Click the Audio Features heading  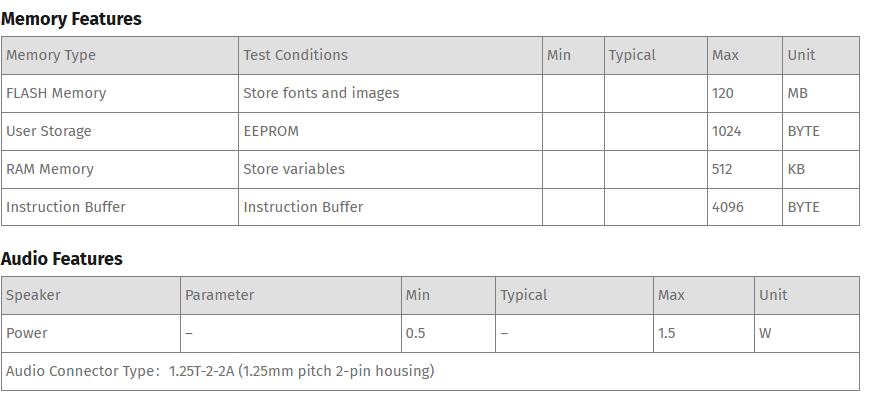[62, 259]
